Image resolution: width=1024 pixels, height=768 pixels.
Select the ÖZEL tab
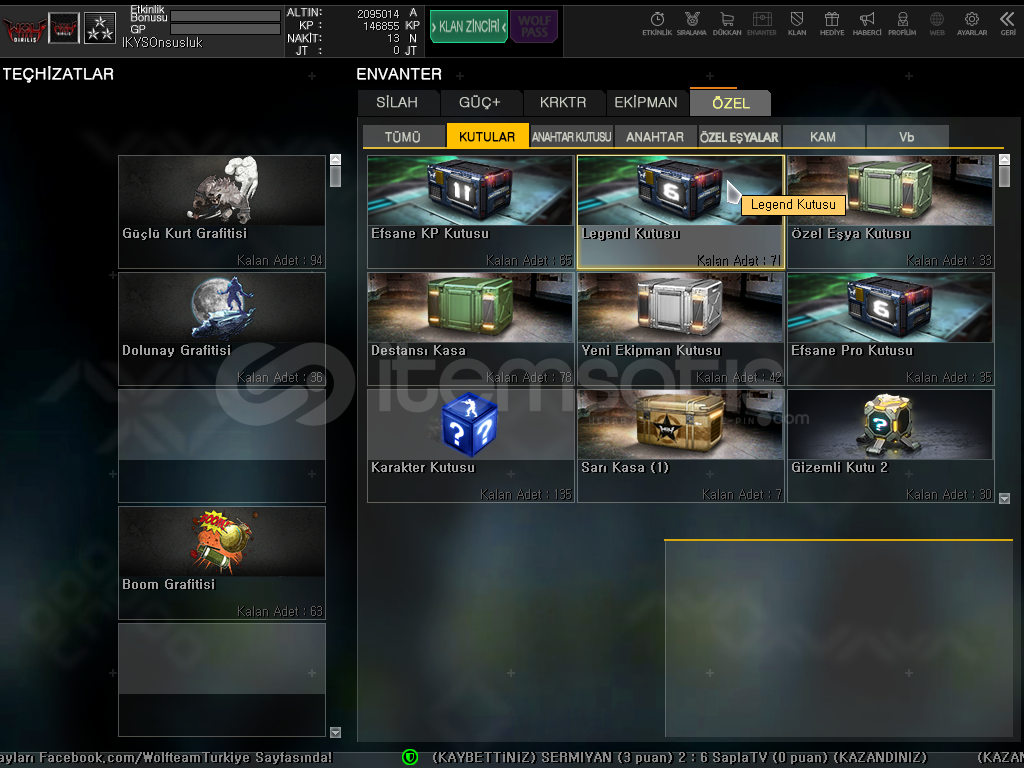coord(731,103)
